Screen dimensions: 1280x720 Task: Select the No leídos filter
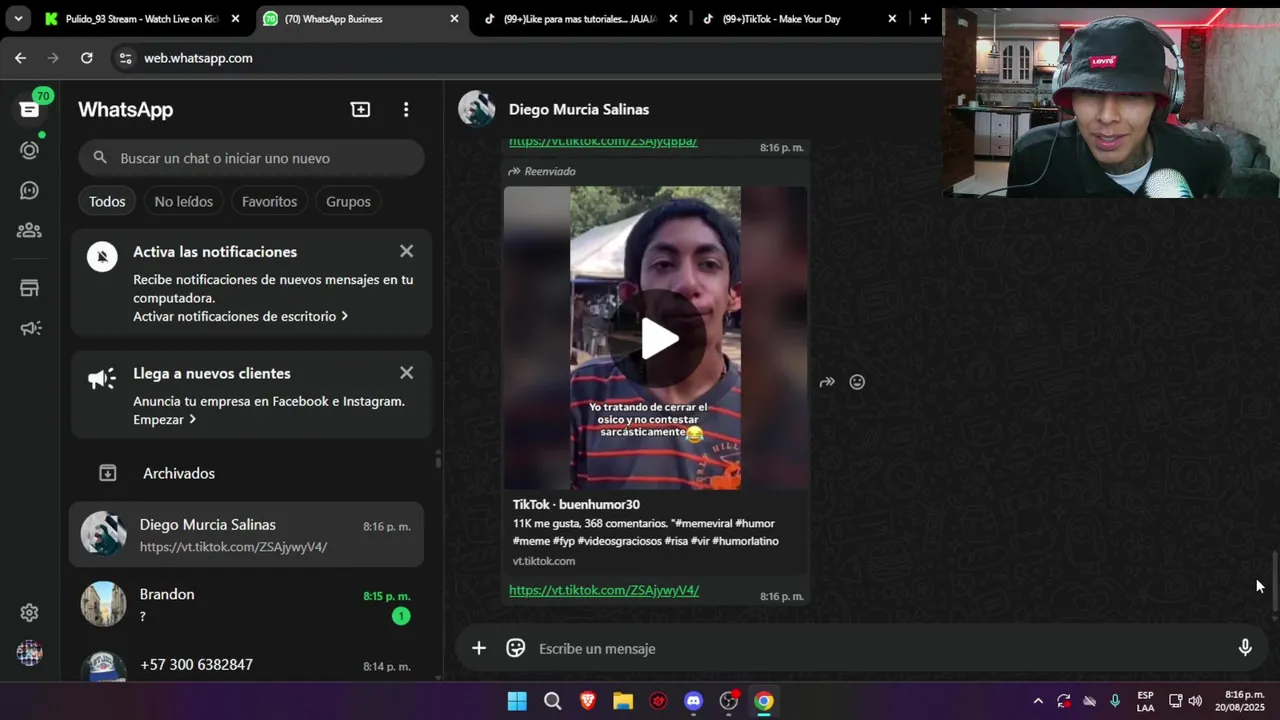pos(184,201)
